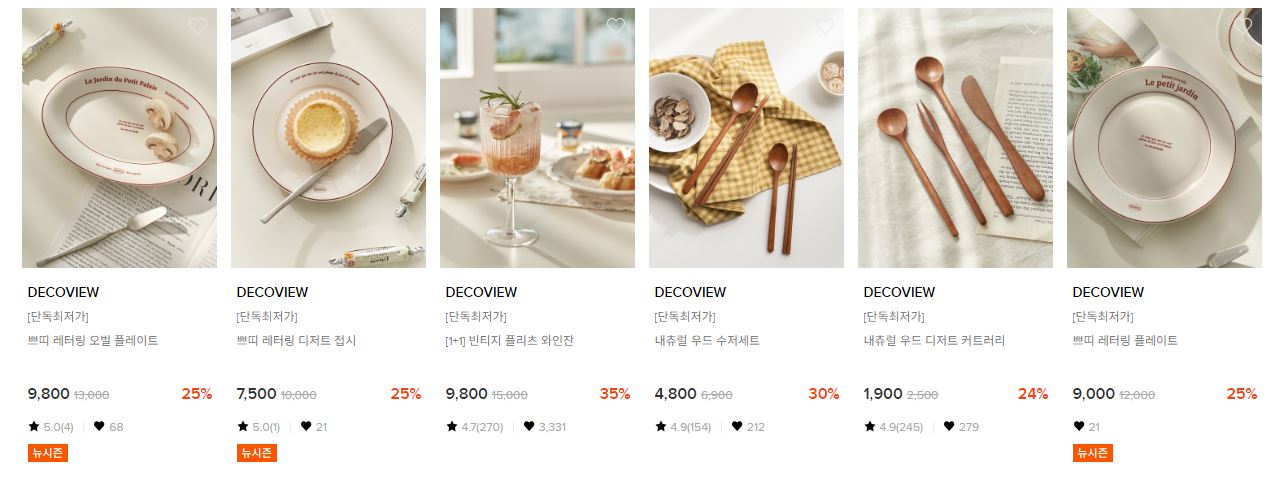Click the 7,500 price of dessert plate
The height and width of the screenshot is (489, 1269).
[x=257, y=394]
